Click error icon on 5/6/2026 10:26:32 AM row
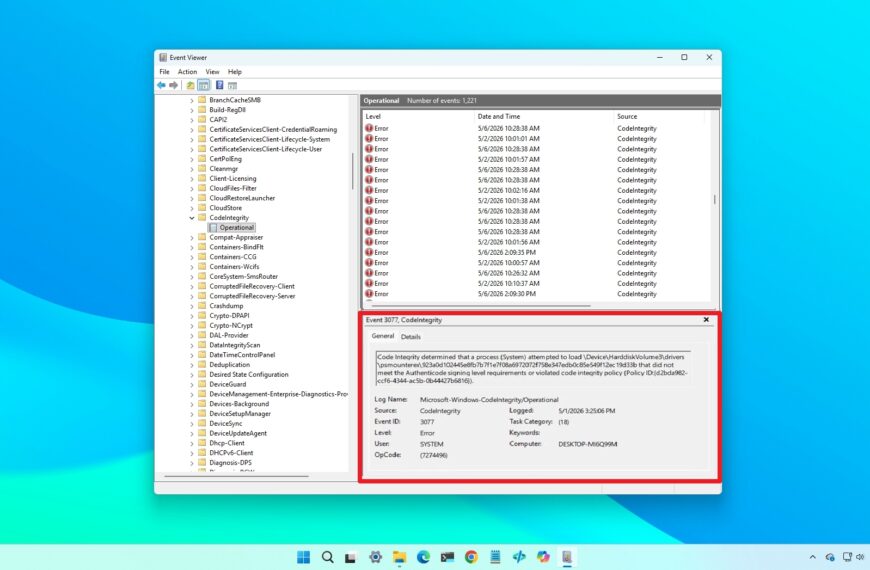Viewport: 870px width, 570px height. pyautogui.click(x=369, y=273)
